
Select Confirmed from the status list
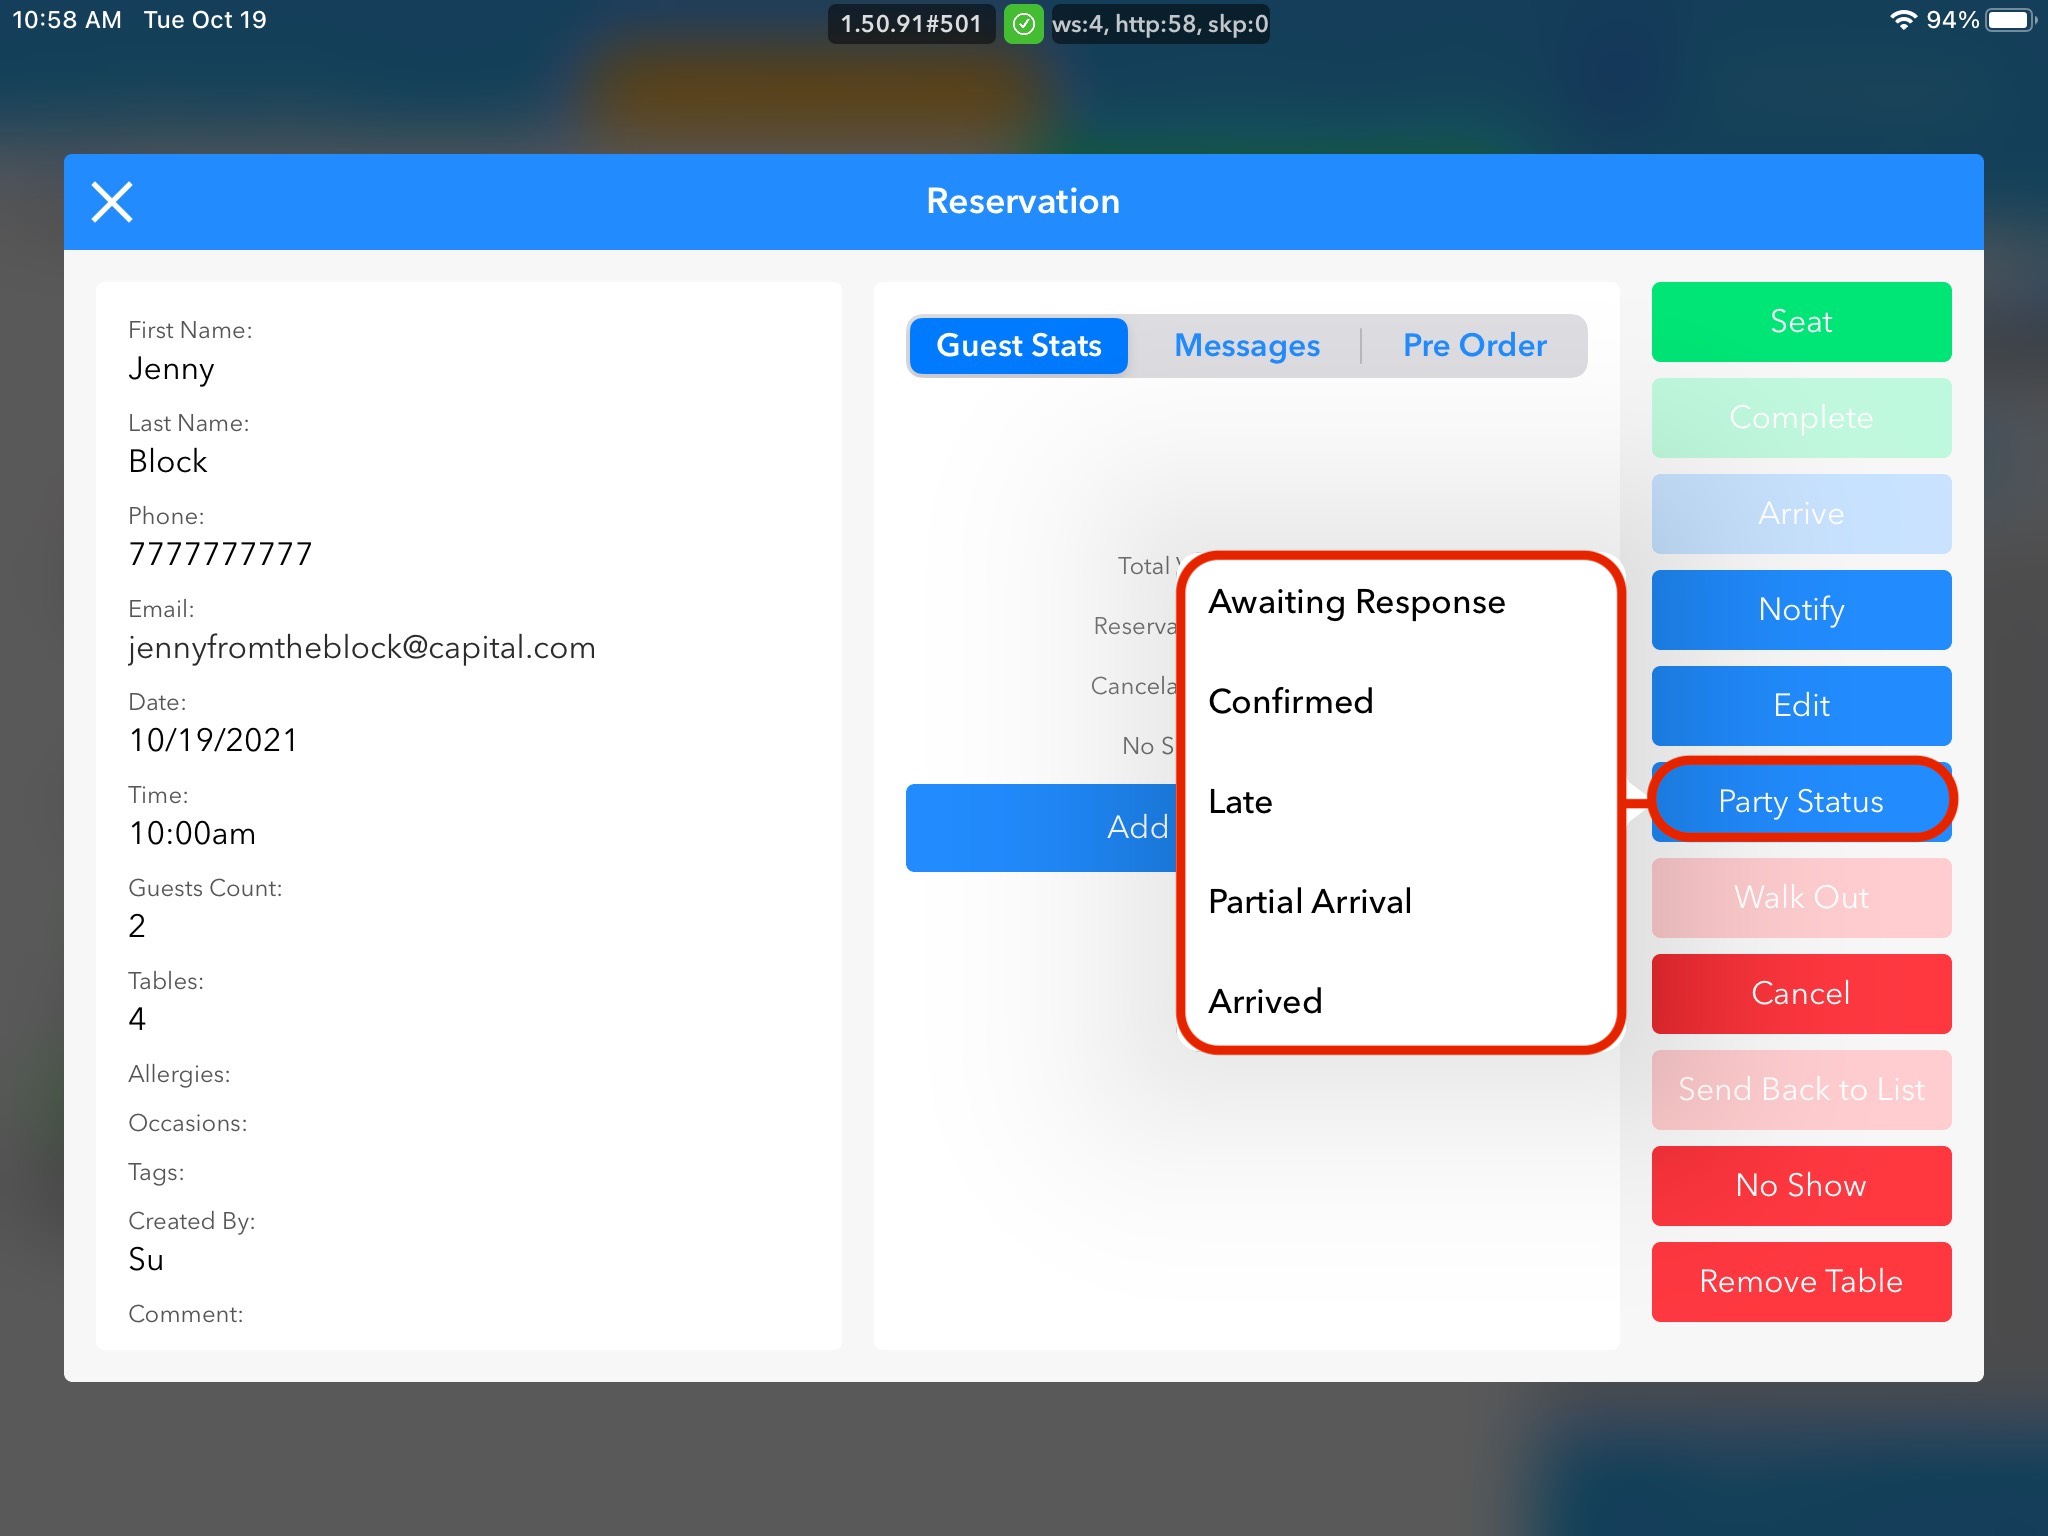(1290, 702)
